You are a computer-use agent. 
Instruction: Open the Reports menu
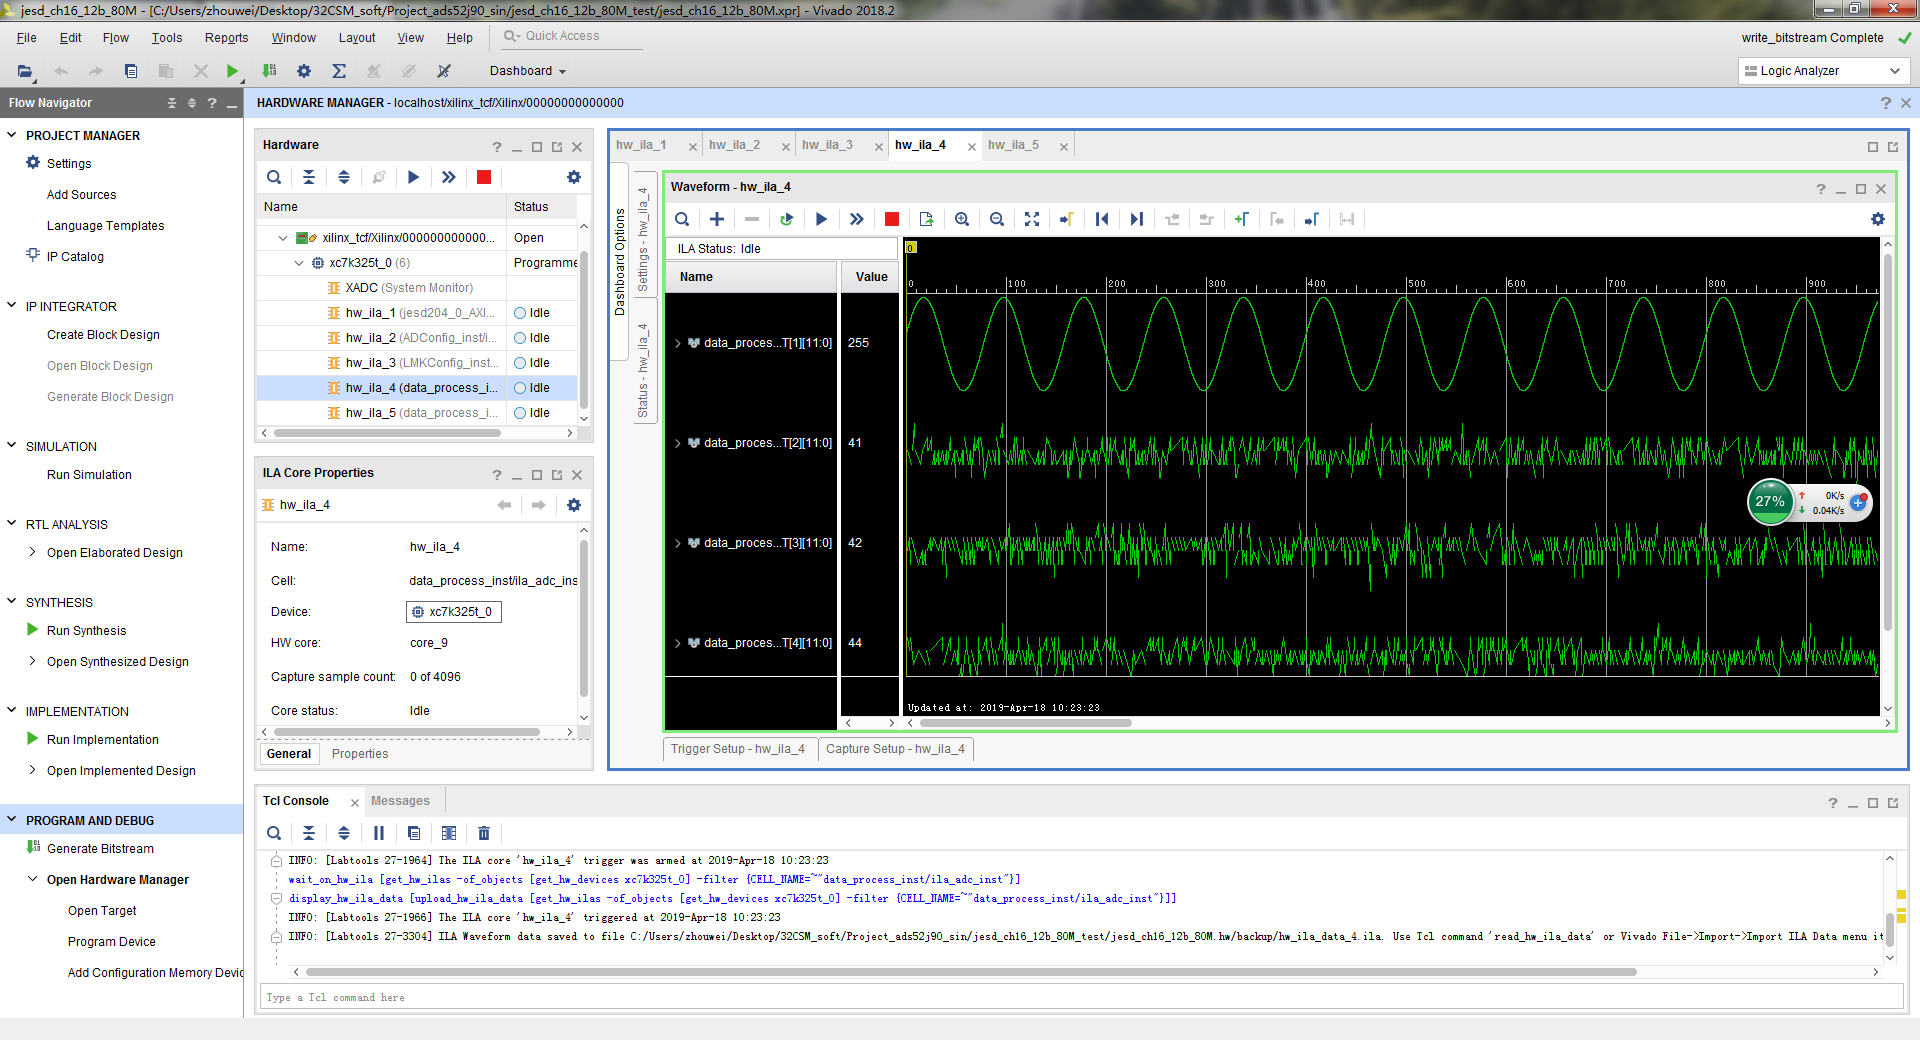(226, 38)
